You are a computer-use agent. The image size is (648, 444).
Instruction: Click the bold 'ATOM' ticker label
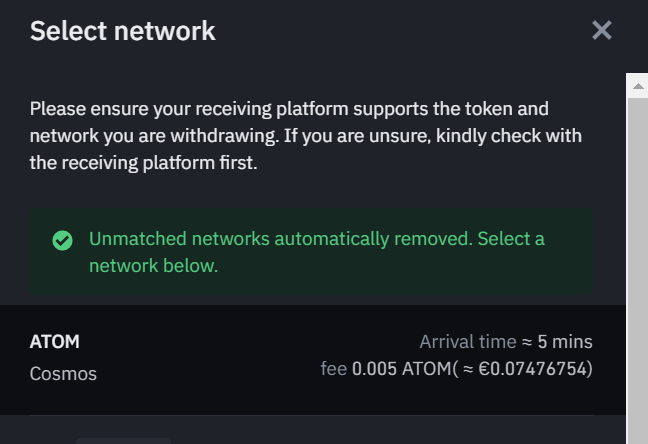[55, 342]
